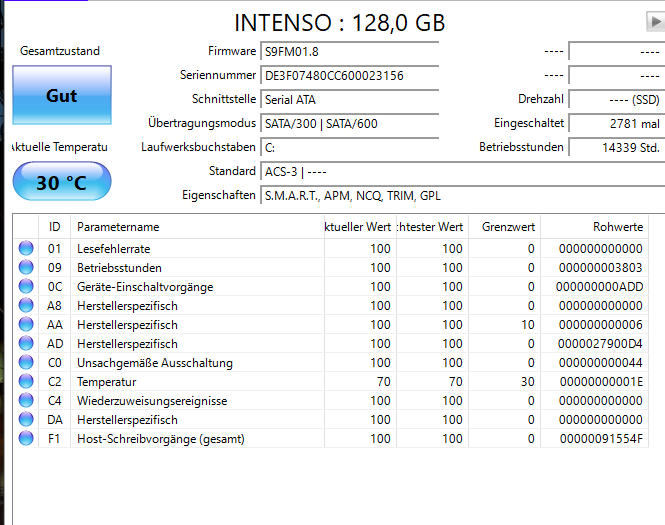Click the 30 °C temperature indicator
This screenshot has height=525, width=665.
point(62,182)
